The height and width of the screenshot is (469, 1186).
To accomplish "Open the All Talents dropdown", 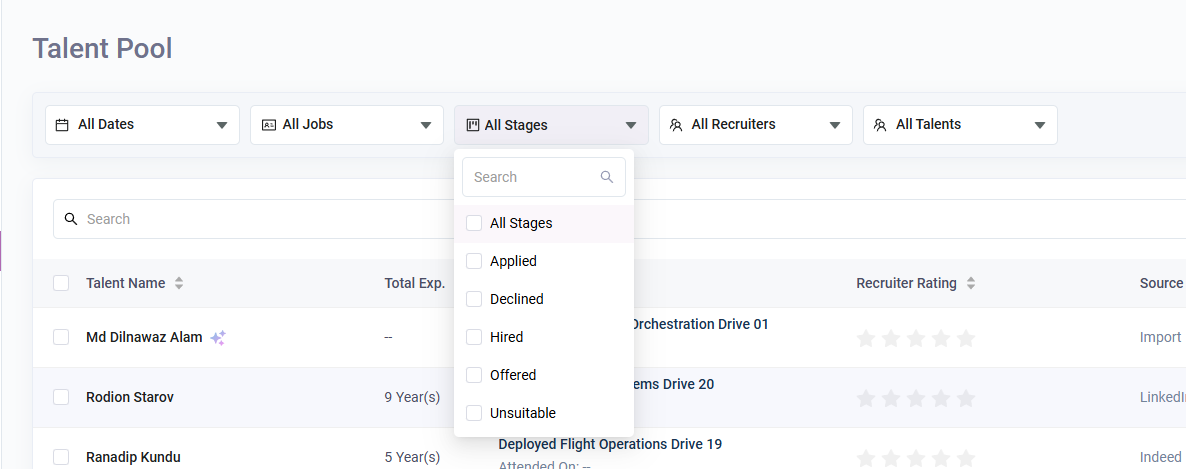I will point(961,125).
